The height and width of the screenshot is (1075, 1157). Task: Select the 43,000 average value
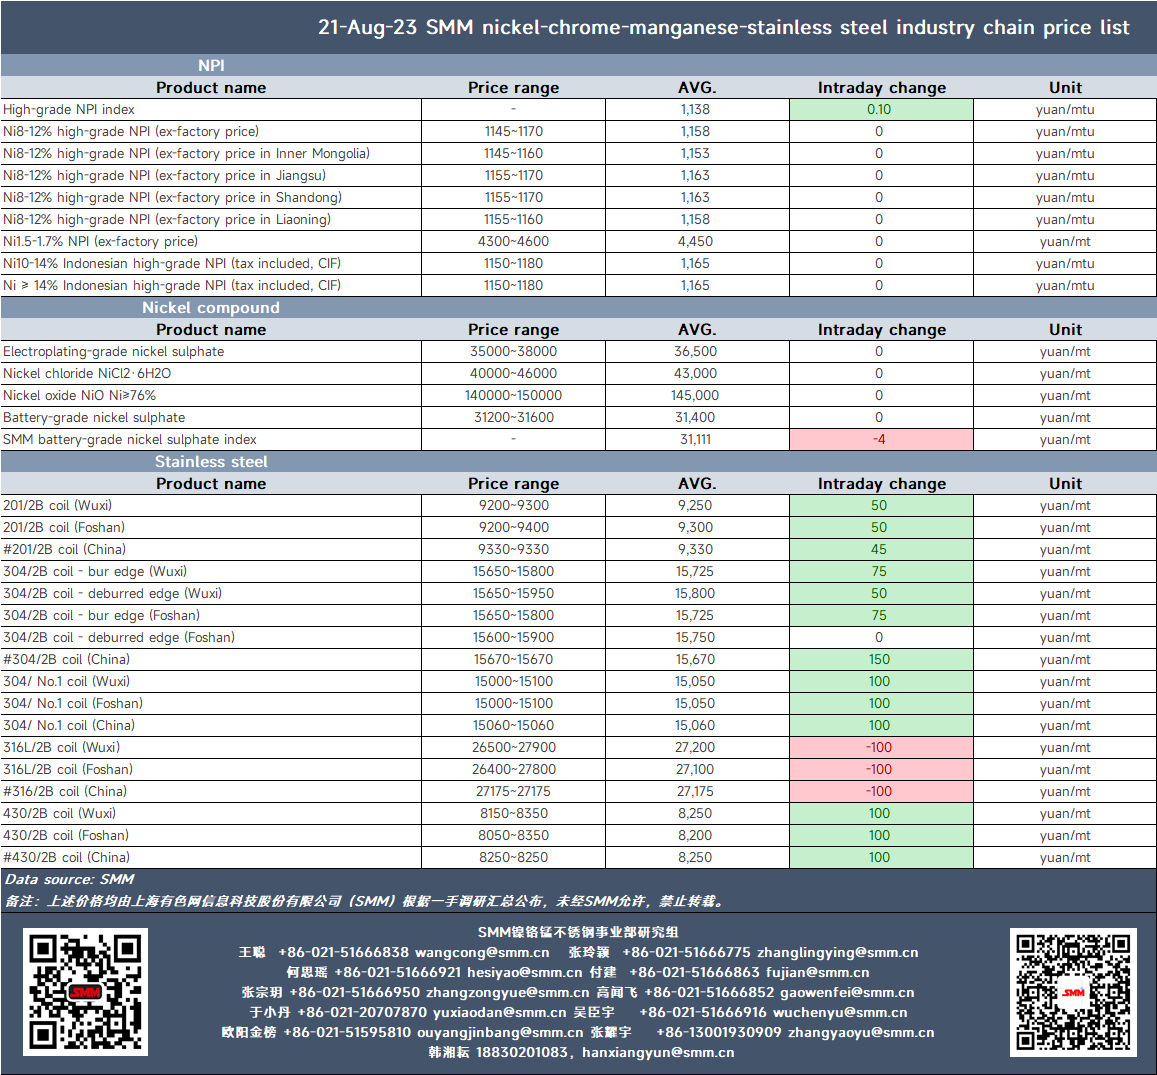tap(695, 373)
